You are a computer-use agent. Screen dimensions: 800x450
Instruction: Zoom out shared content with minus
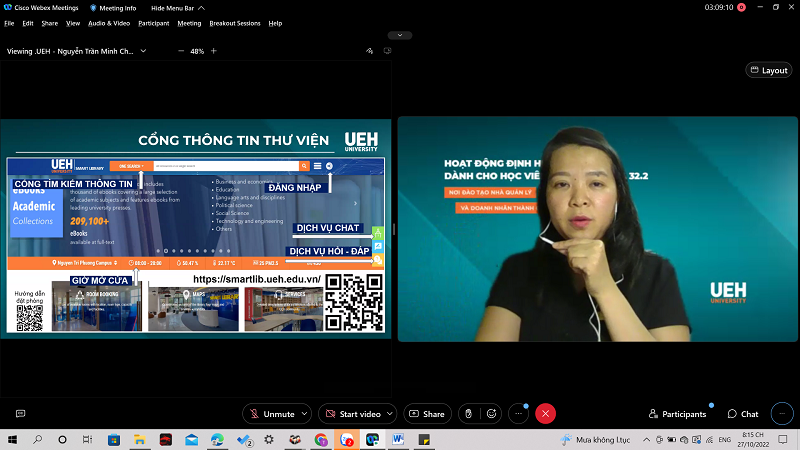181,51
